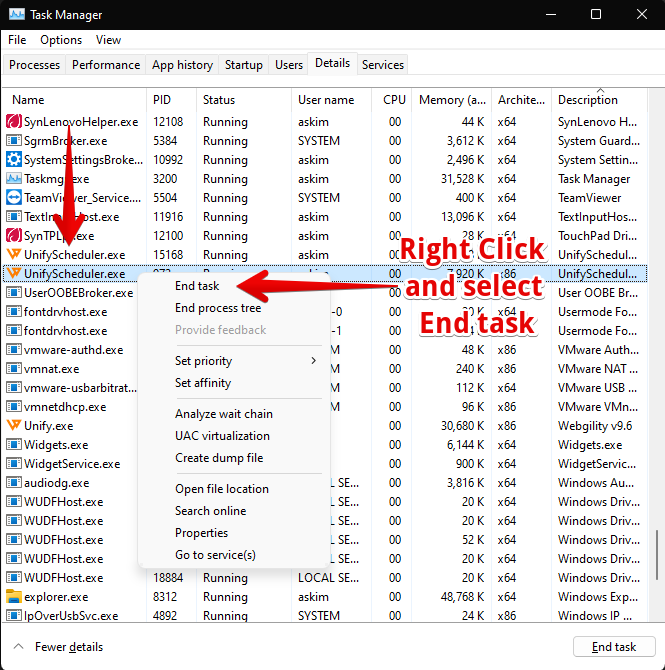Collapse view with Fewer details chevron
Viewport: 665px width, 670px height.
click(x=18, y=646)
